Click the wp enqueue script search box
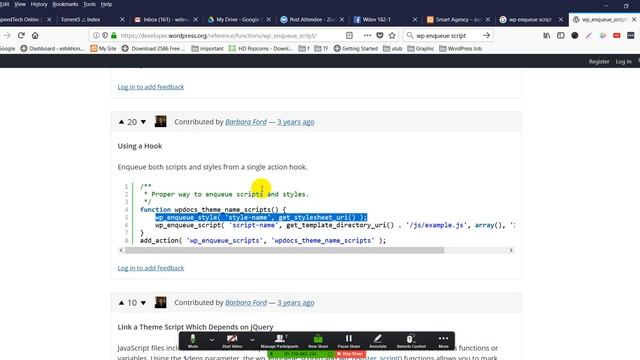 (447, 36)
